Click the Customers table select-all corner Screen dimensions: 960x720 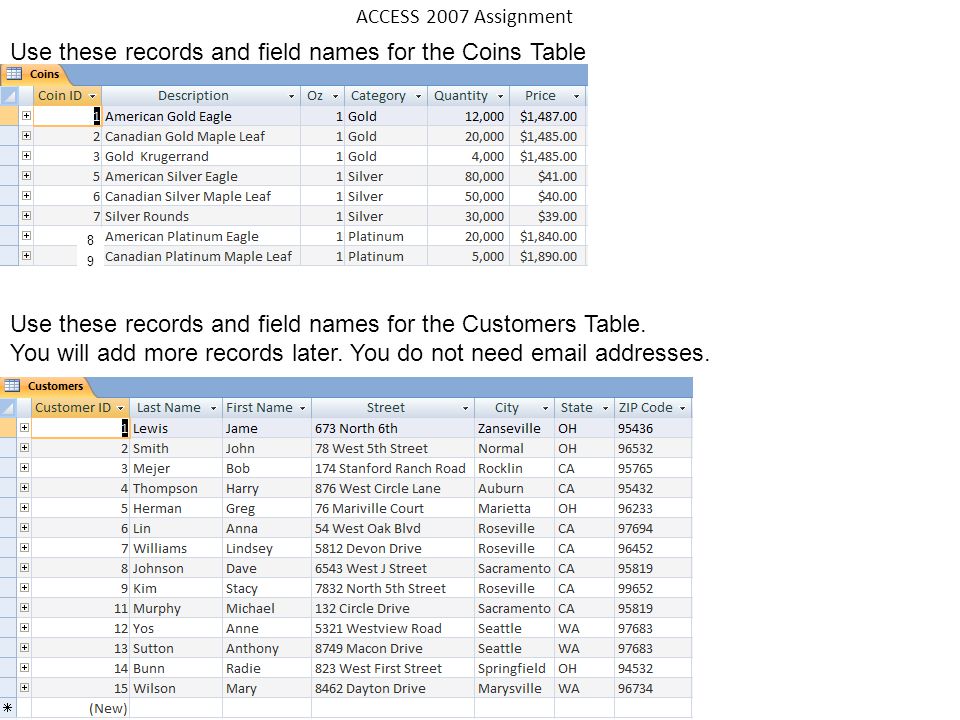[x=8, y=408]
